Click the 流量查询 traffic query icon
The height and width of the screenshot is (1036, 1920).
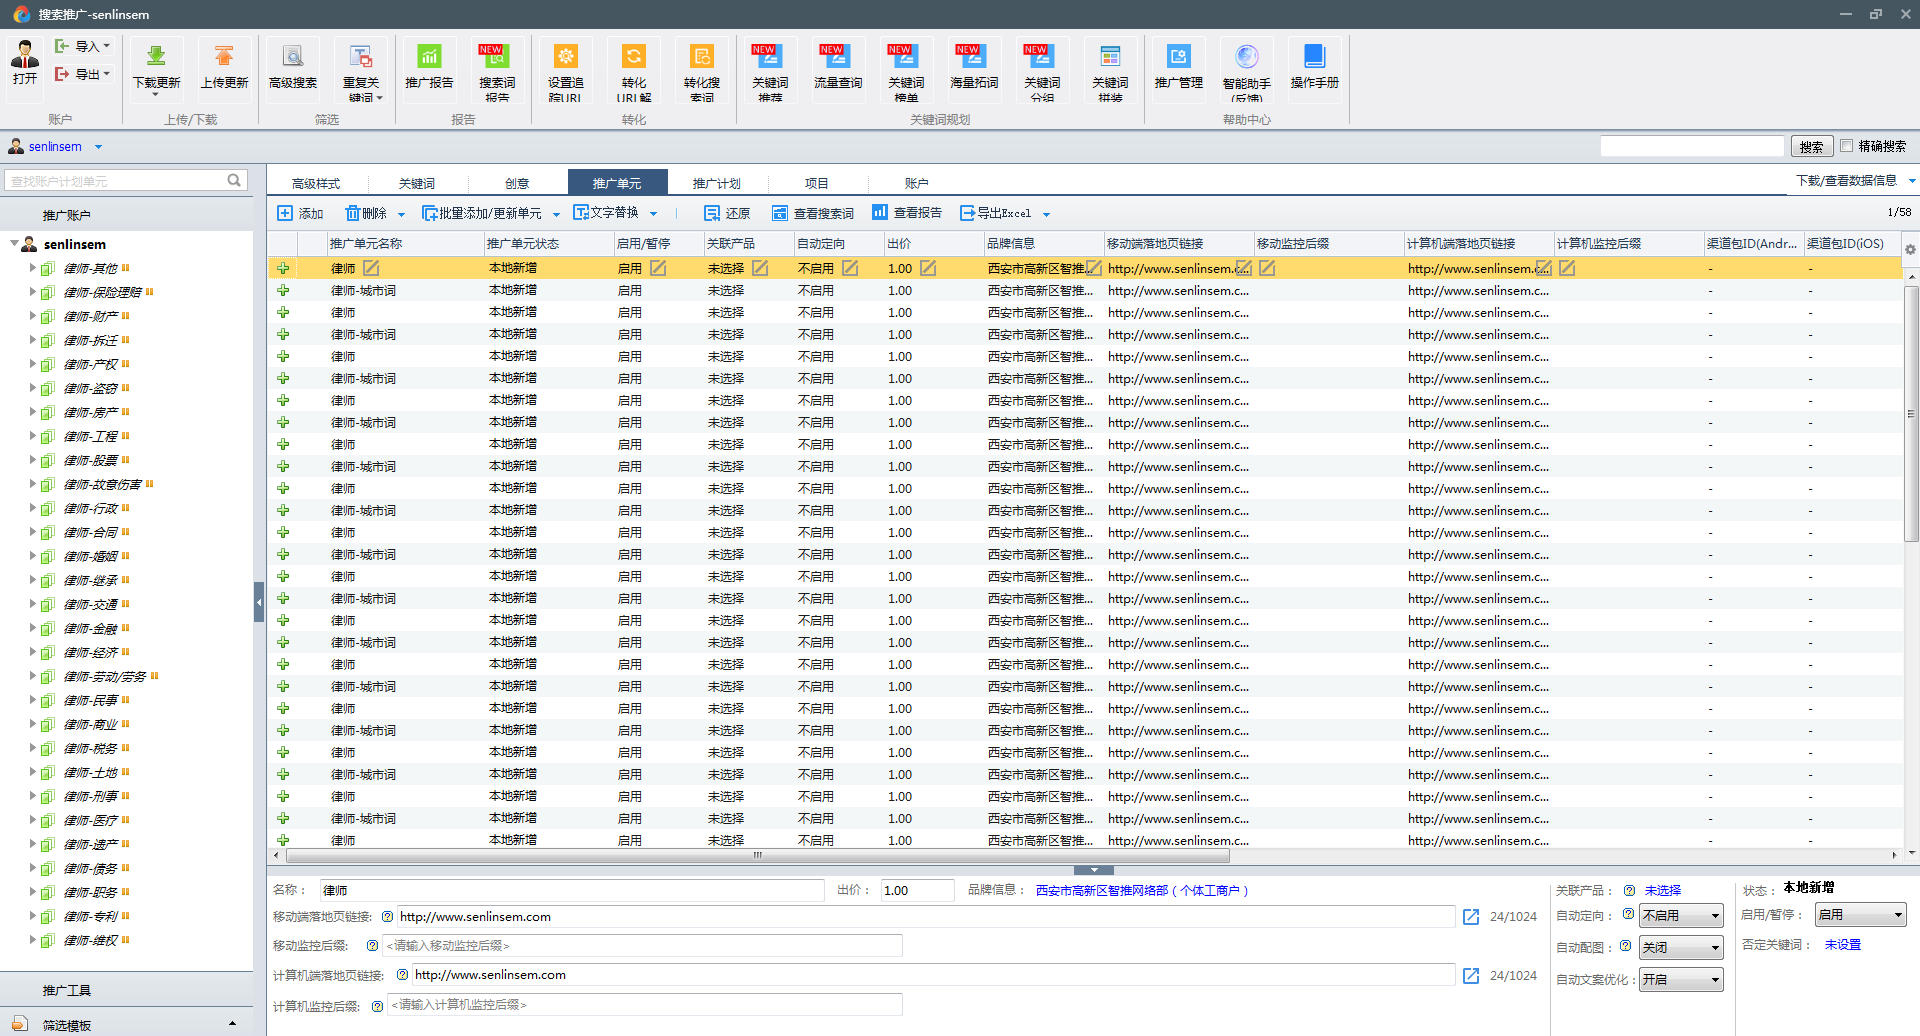pos(838,58)
